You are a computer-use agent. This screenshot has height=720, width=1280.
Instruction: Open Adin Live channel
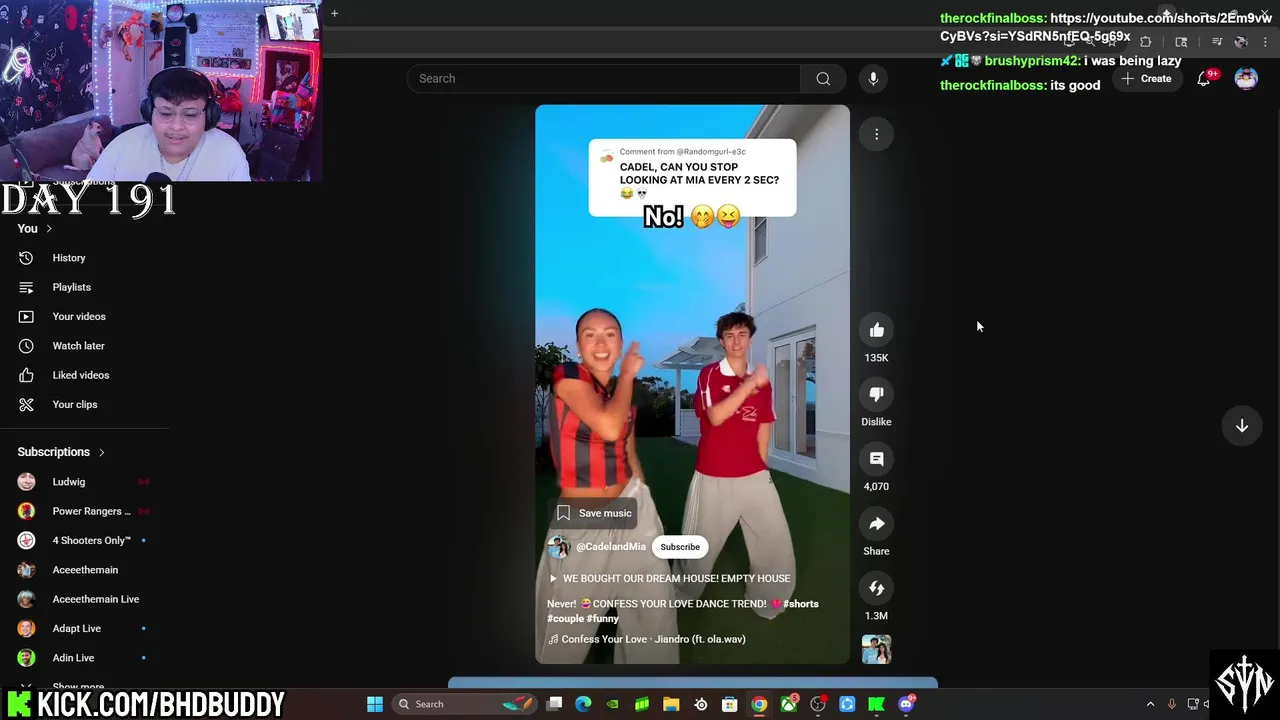click(x=73, y=658)
